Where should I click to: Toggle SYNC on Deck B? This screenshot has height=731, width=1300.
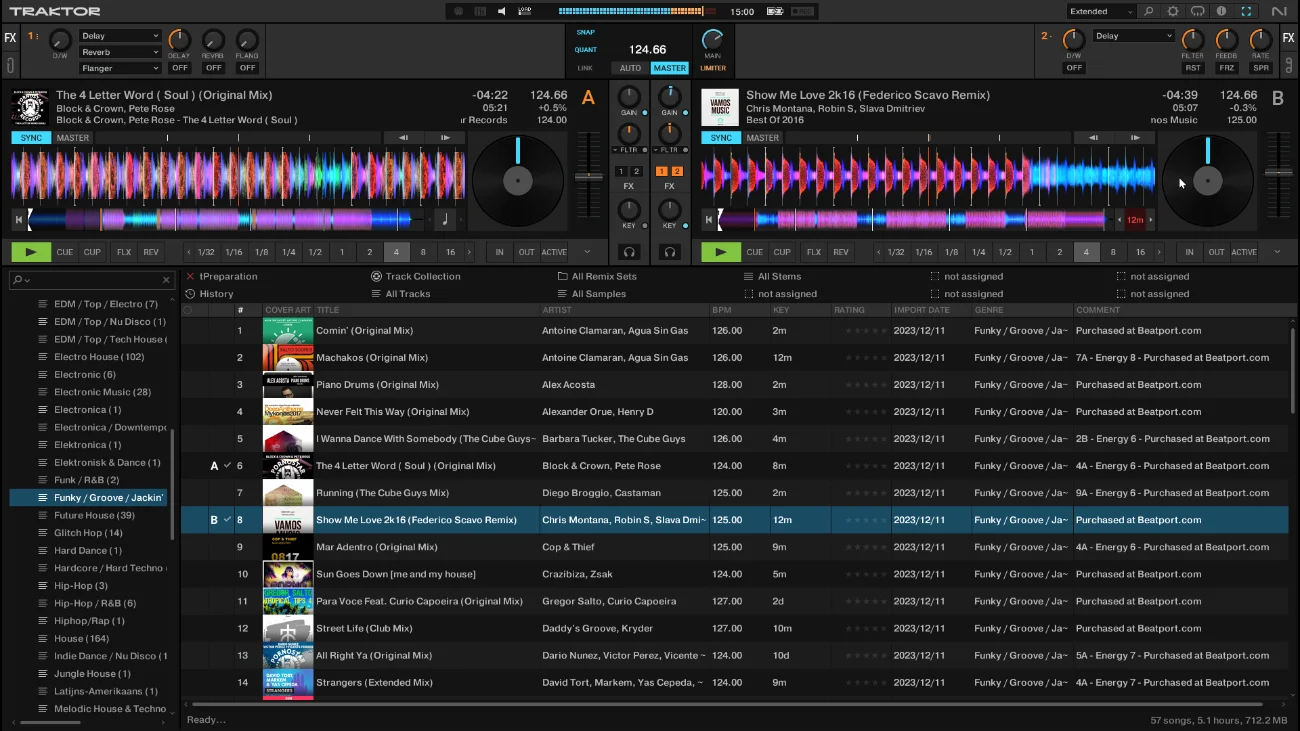tap(721, 138)
